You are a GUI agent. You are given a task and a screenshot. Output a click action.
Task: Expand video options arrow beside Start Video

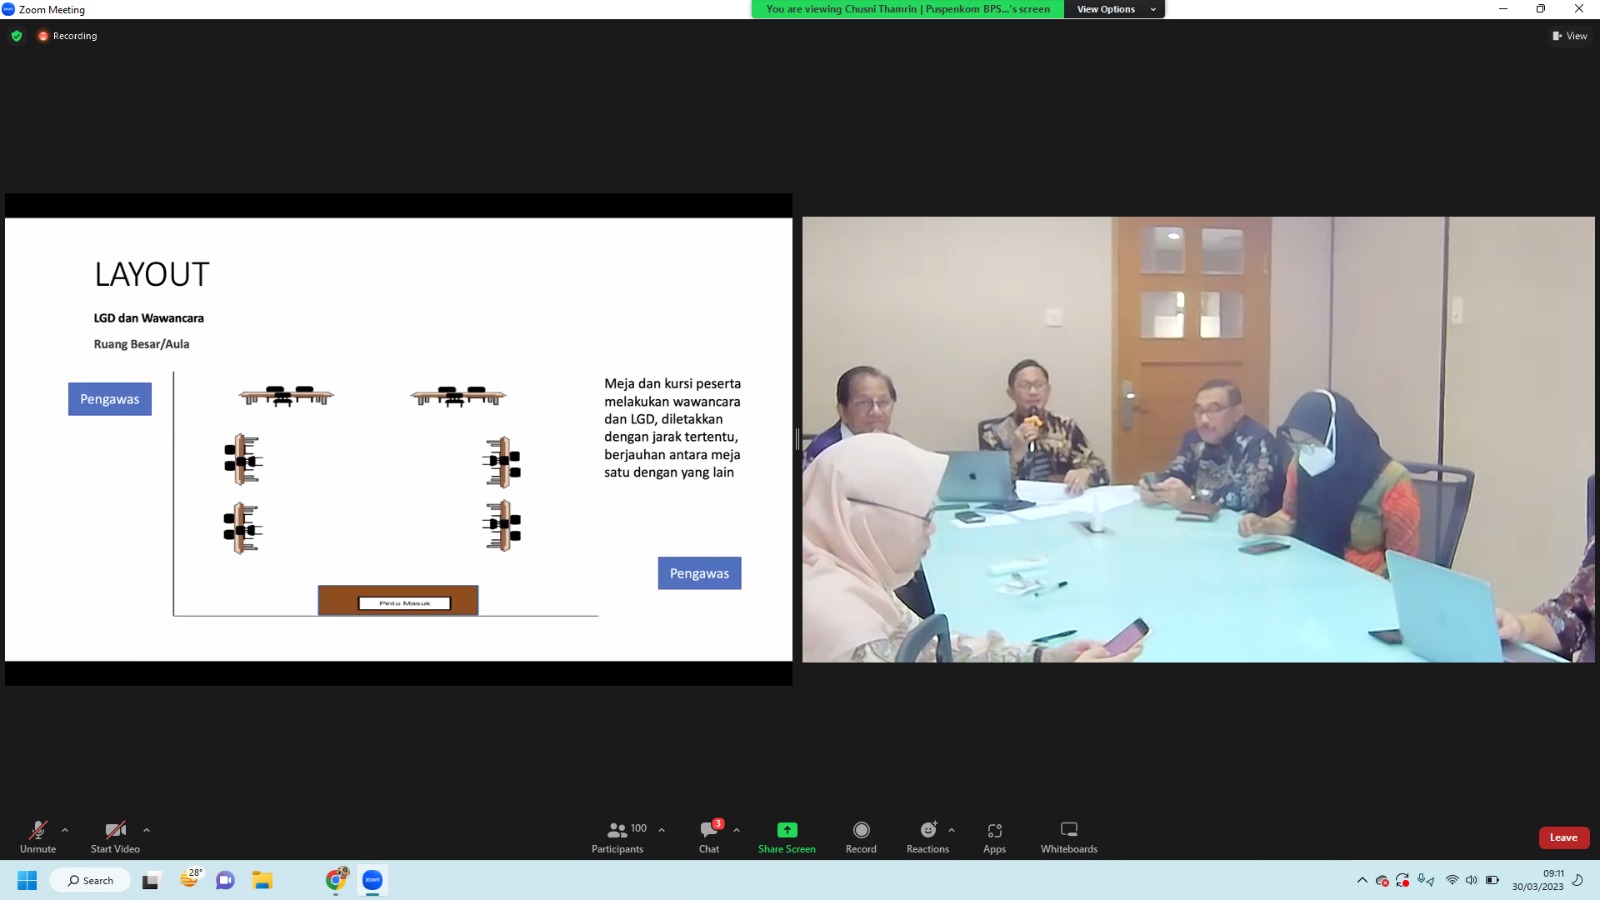[x=146, y=830]
